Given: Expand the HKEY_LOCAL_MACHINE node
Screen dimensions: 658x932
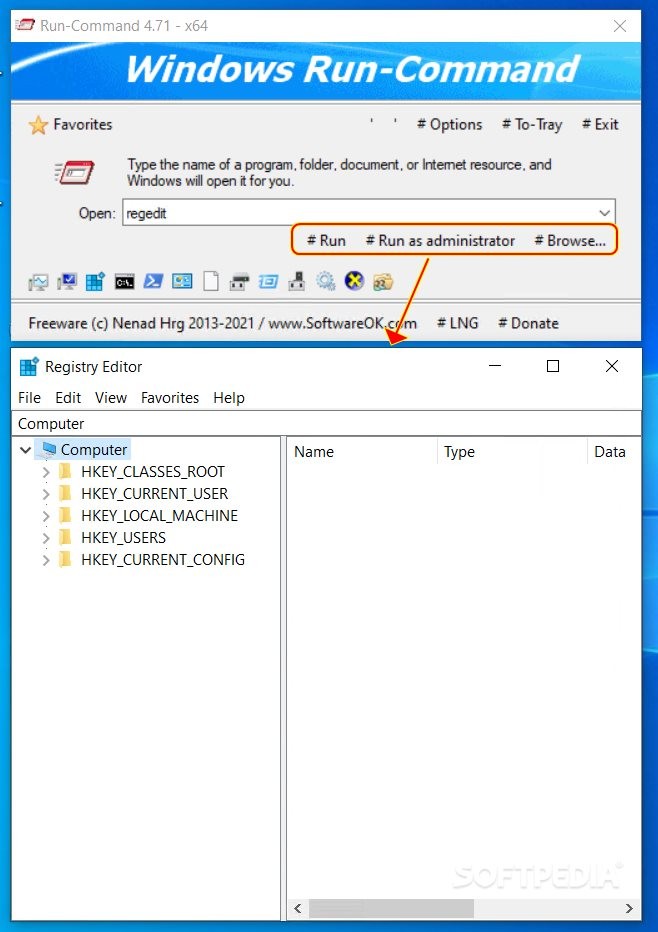Looking at the screenshot, I should click(x=46, y=516).
